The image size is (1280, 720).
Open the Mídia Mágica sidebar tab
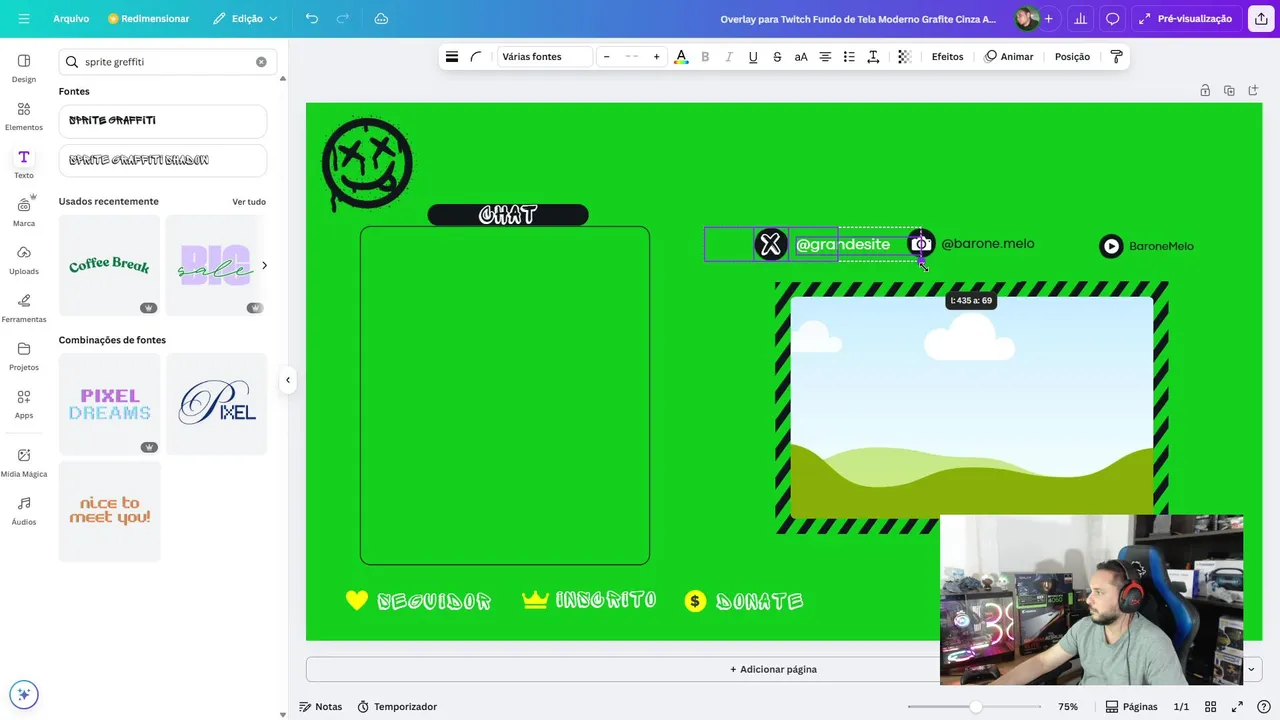24,462
